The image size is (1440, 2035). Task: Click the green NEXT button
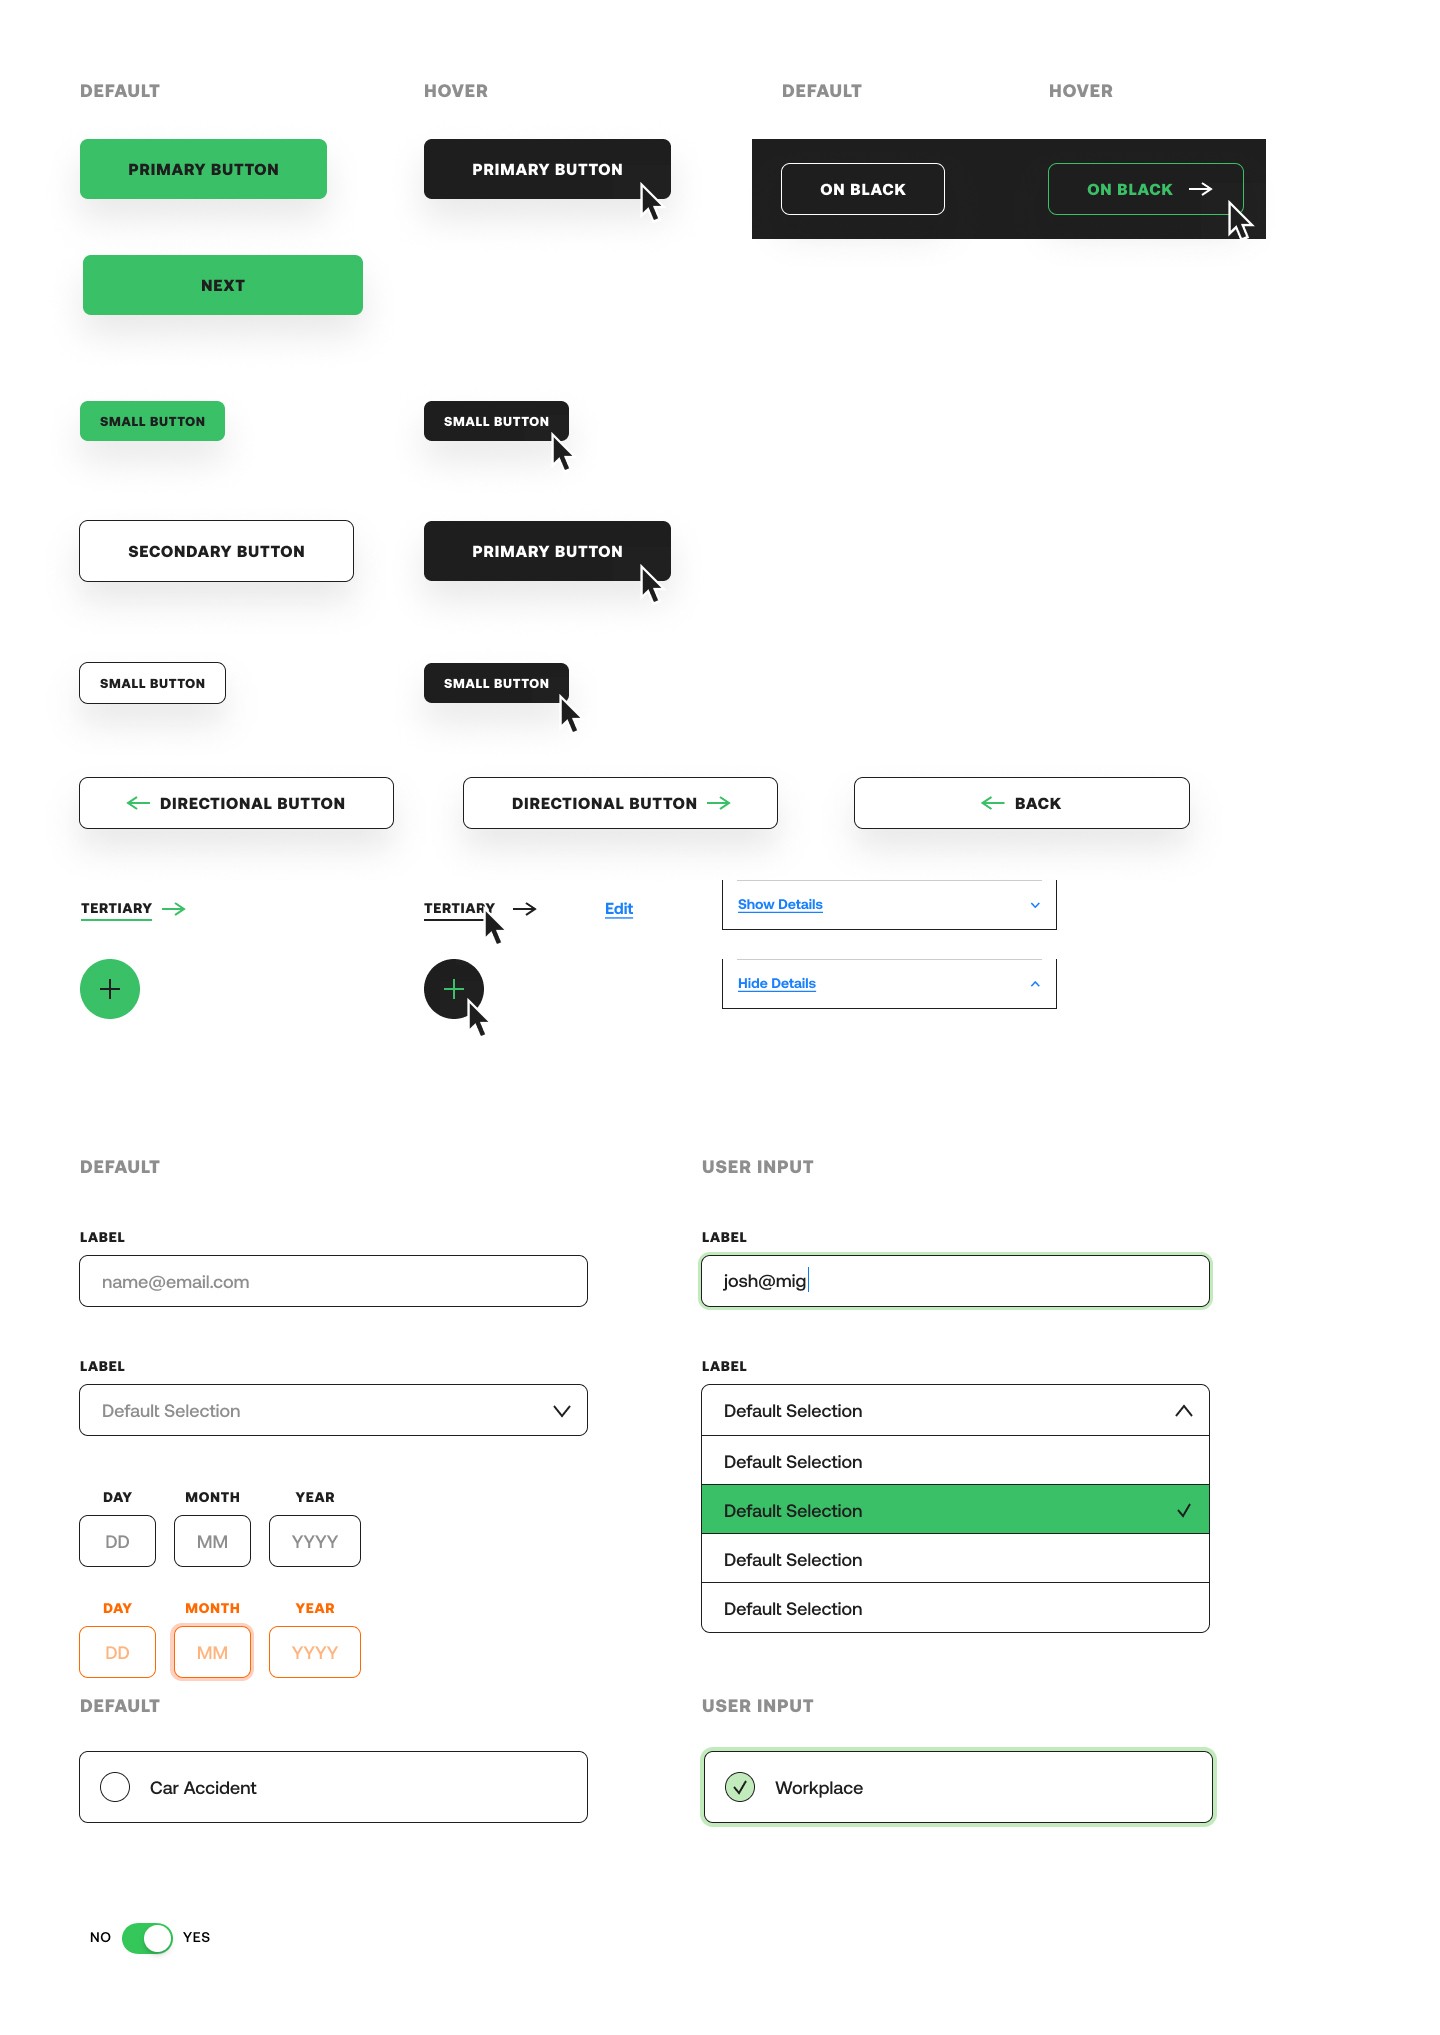pyautogui.click(x=223, y=285)
